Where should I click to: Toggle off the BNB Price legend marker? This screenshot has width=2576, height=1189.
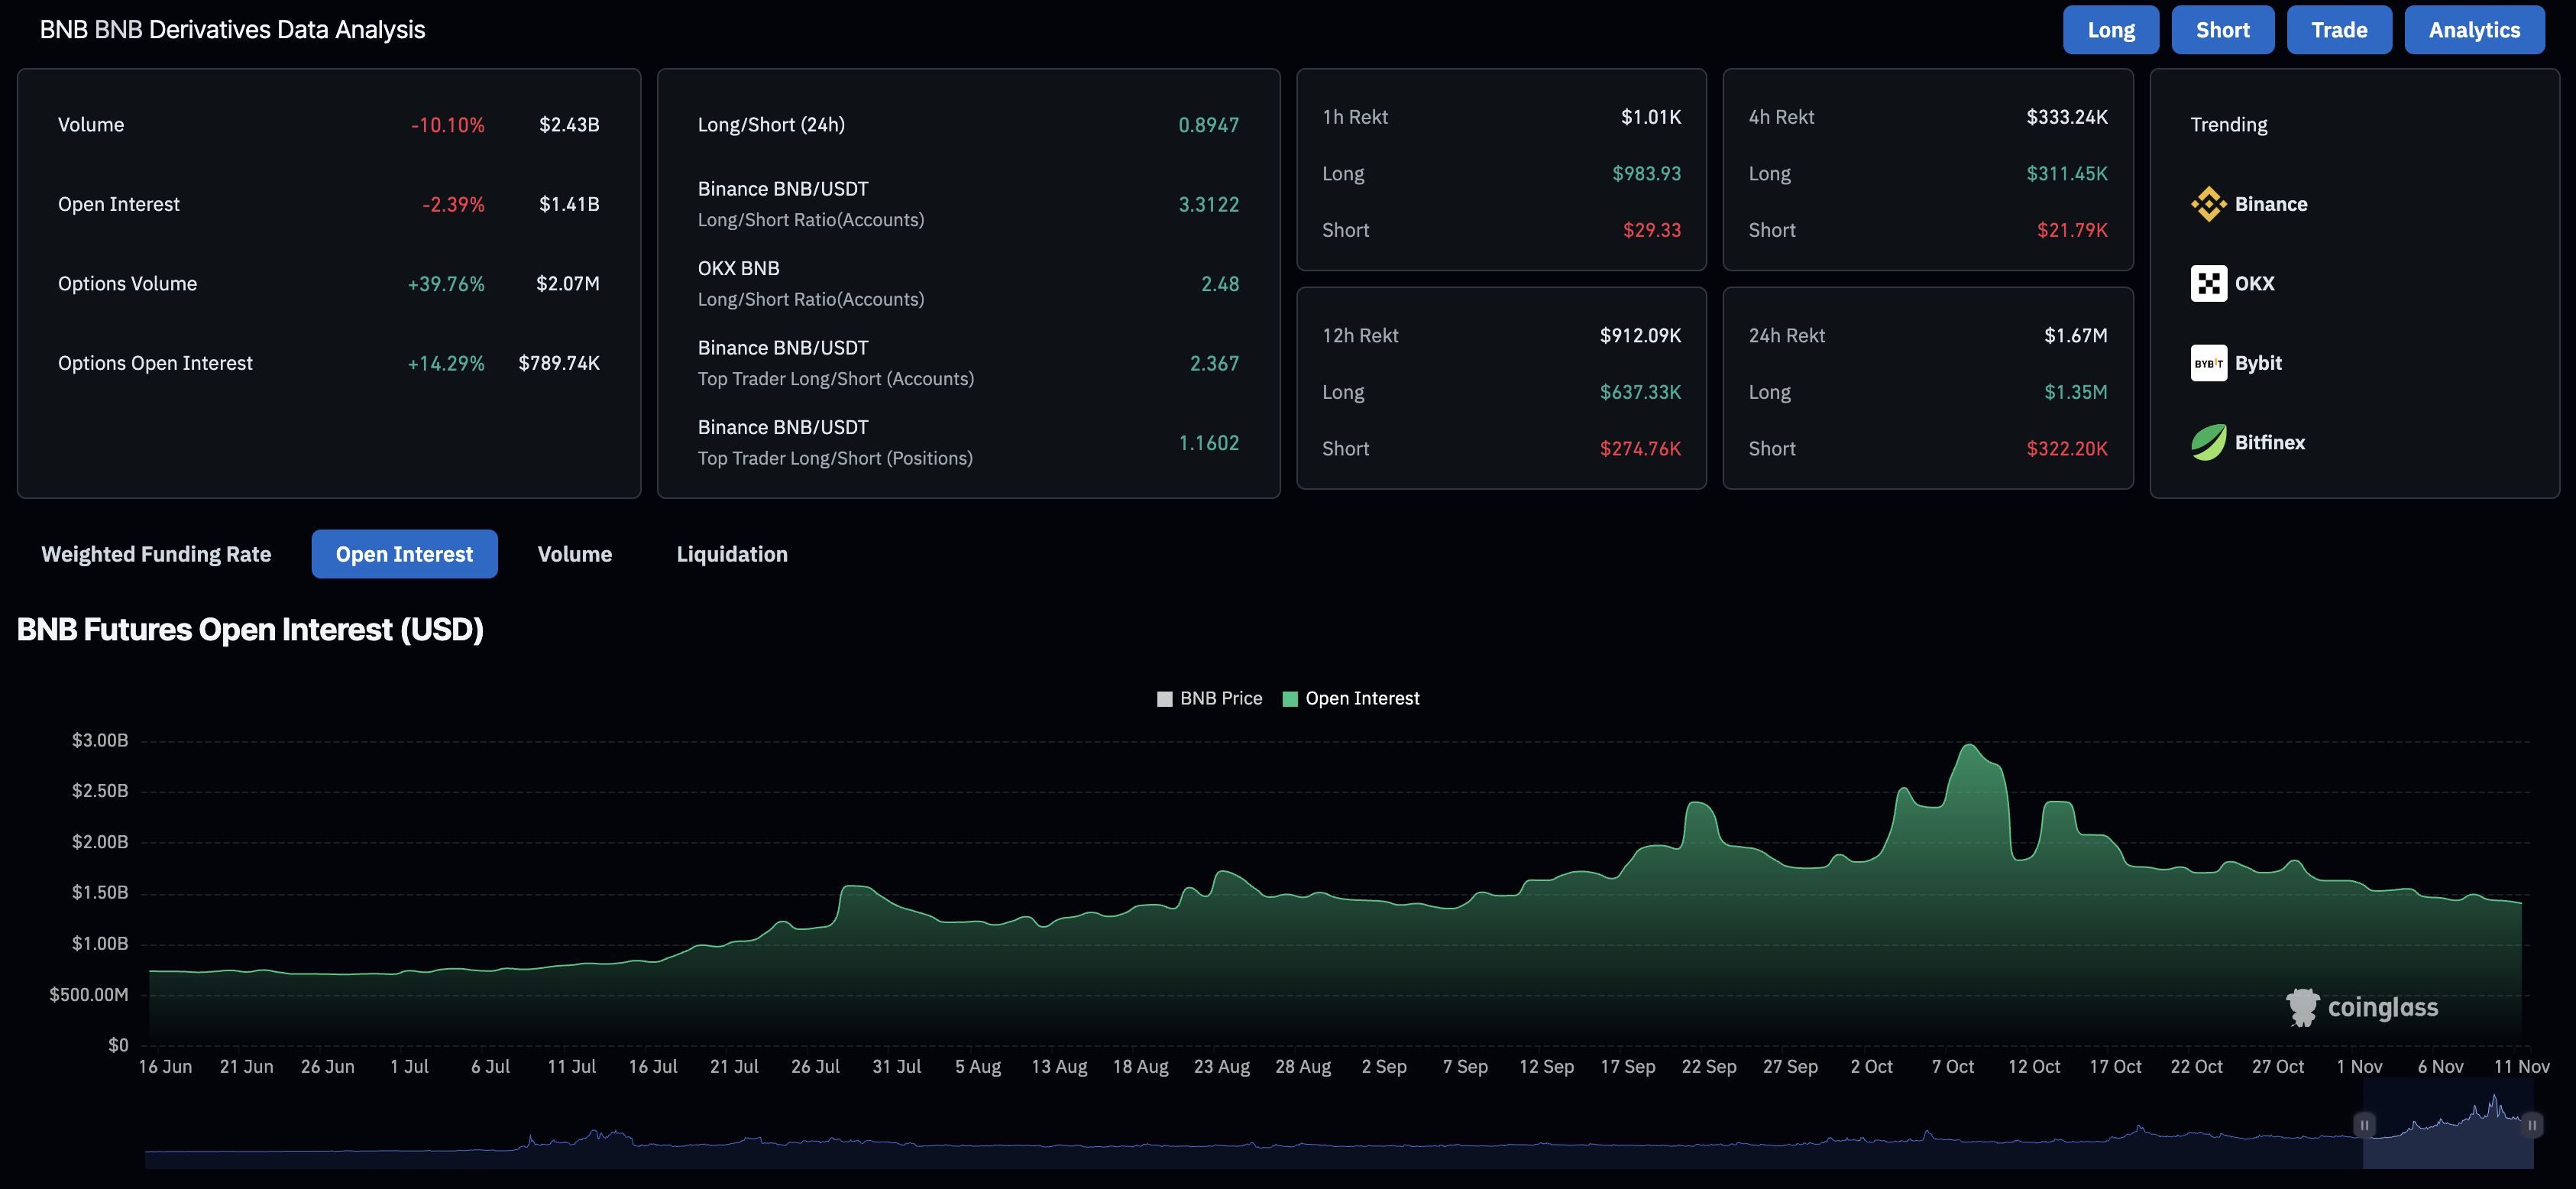[1165, 698]
